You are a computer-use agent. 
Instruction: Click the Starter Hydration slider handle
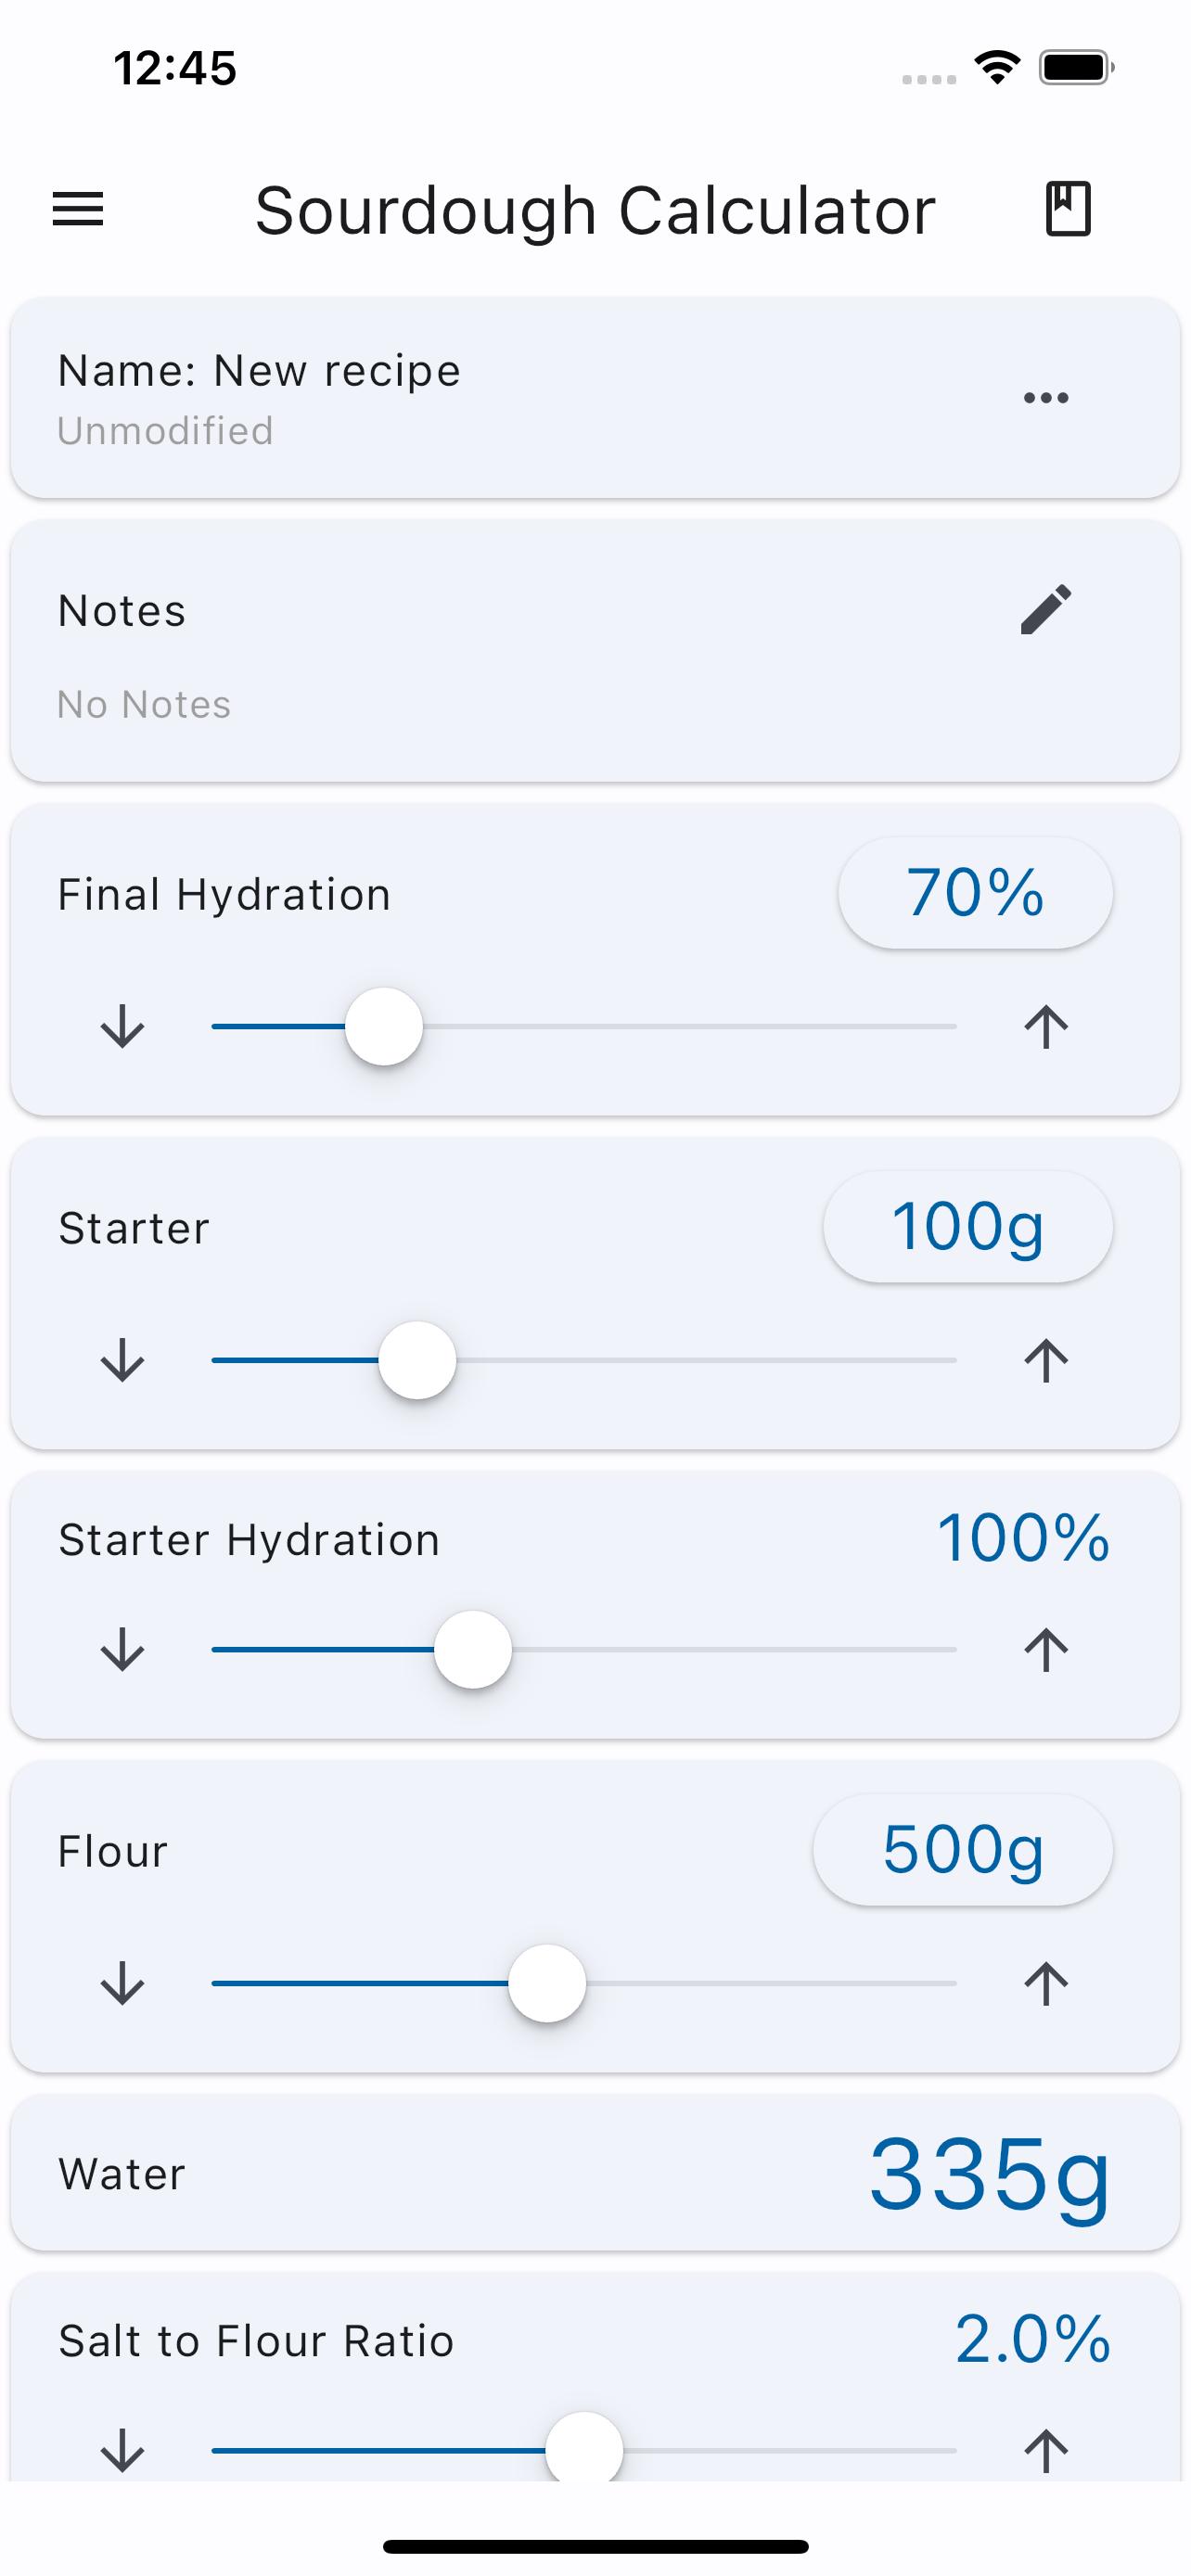472,1650
